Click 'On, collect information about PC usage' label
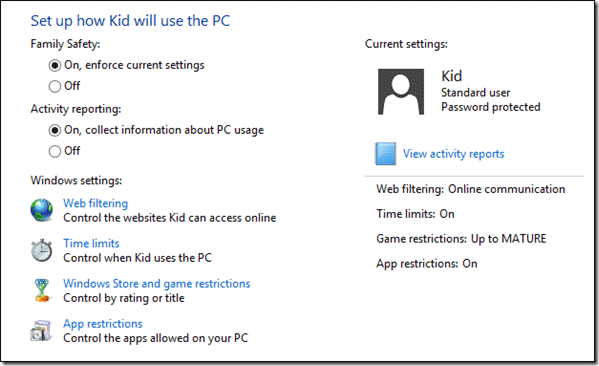The width and height of the screenshot is (599, 366). pos(164,130)
